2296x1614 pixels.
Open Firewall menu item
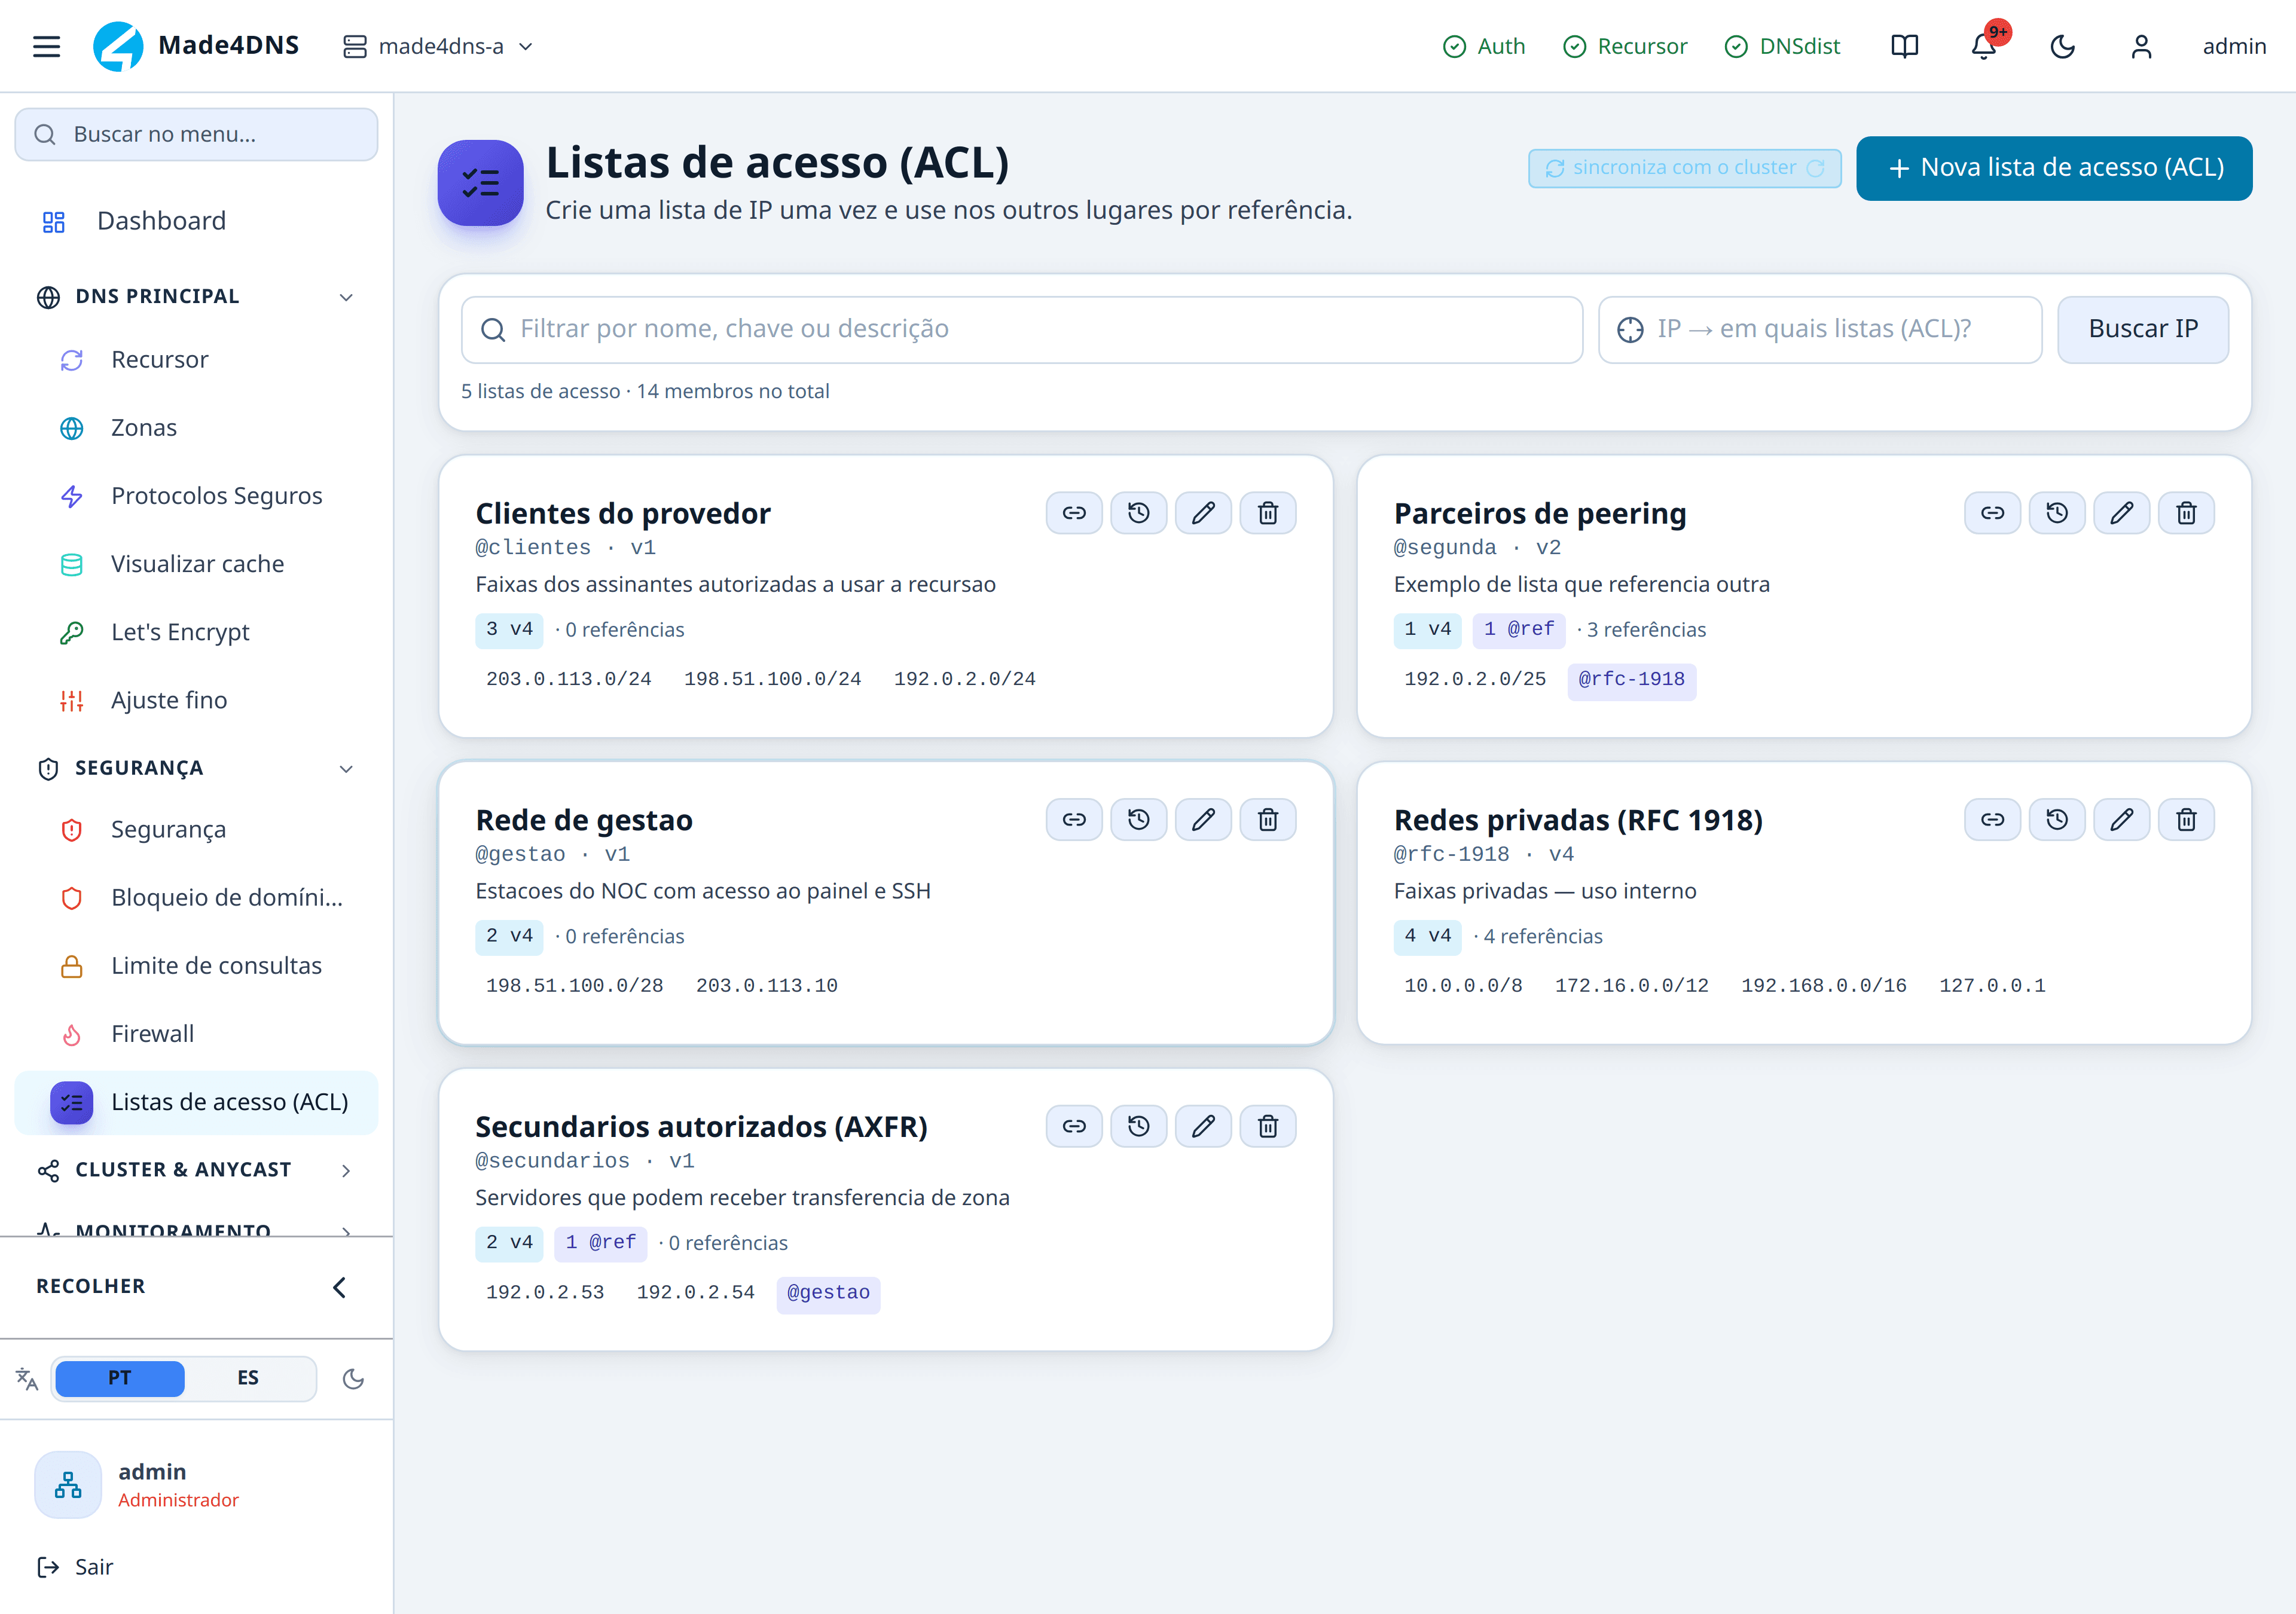(x=196, y=1034)
